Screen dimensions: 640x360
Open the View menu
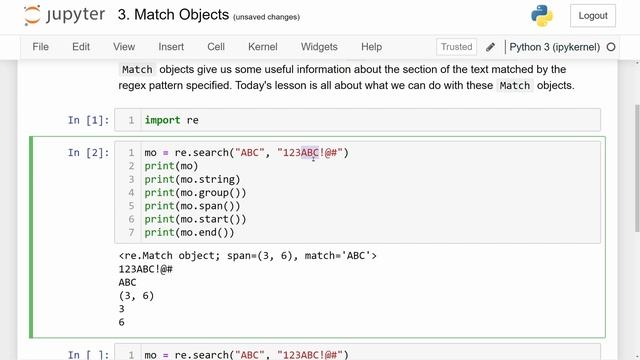(124, 47)
